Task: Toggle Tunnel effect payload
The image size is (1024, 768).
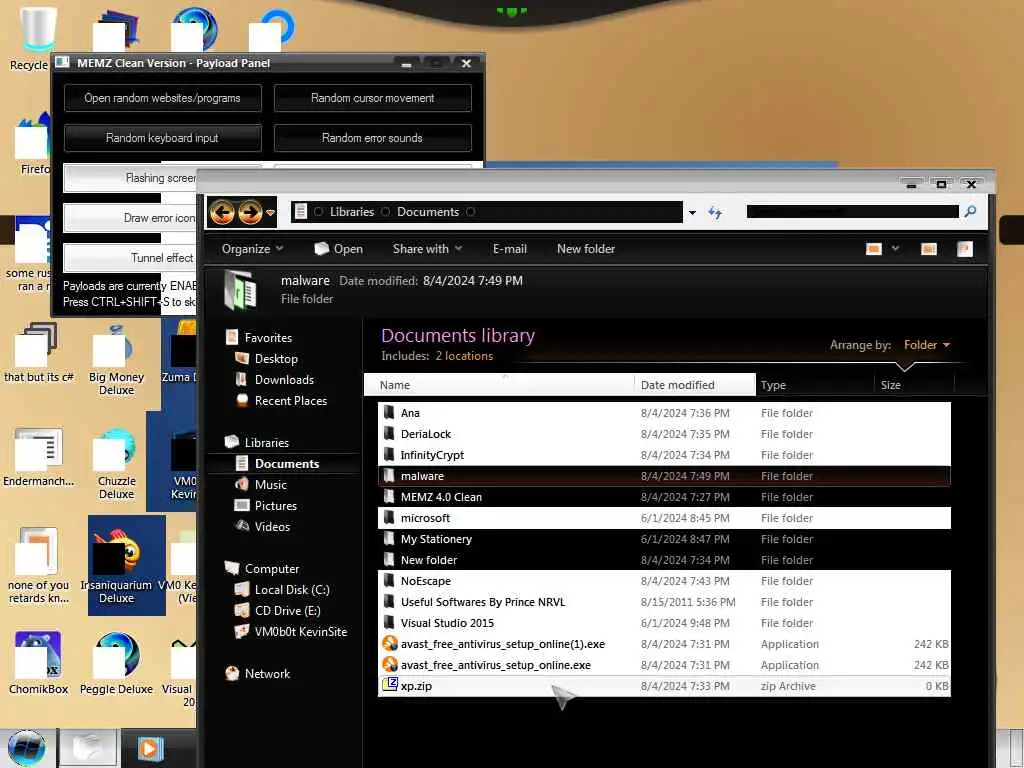Action: coord(131,257)
